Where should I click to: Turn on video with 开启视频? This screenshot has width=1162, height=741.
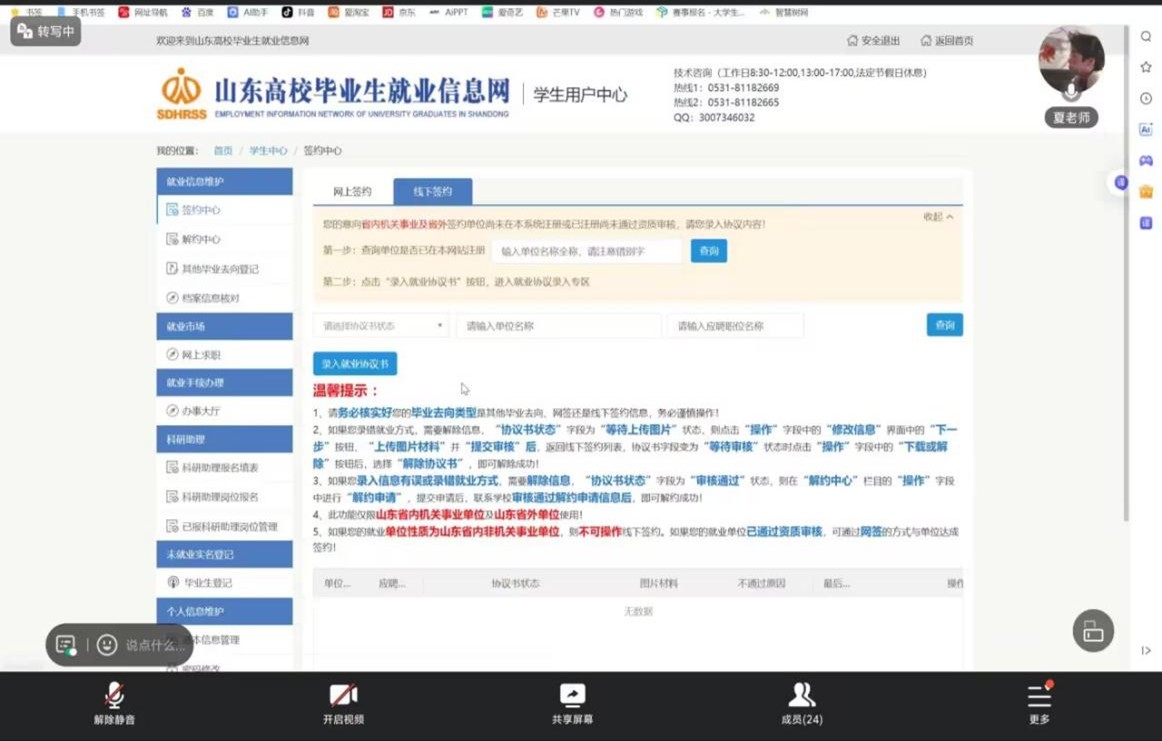tap(343, 702)
